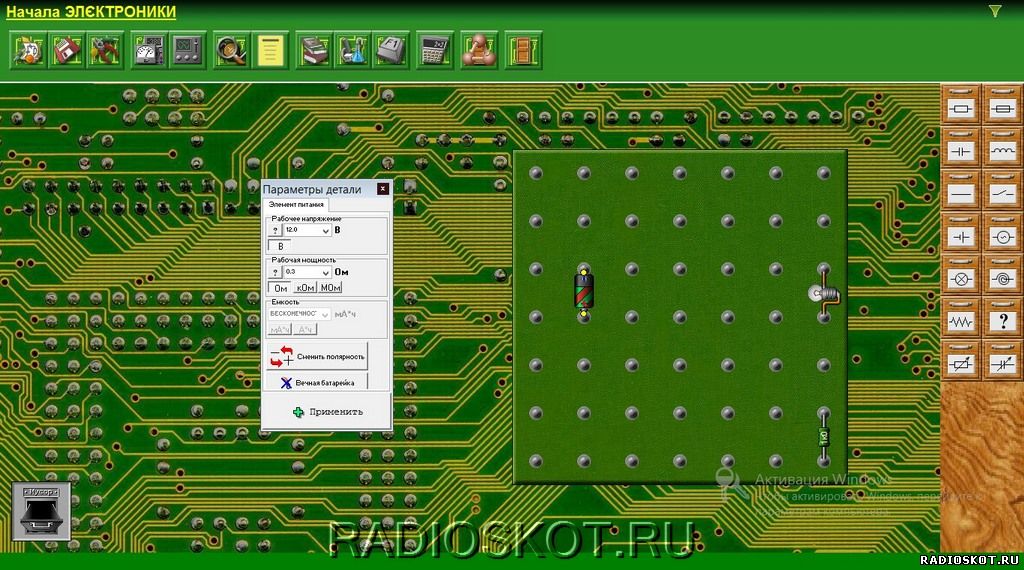This screenshot has width=1024, height=570.
Task: Open the floppy disk save icon
Action: (x=66, y=50)
